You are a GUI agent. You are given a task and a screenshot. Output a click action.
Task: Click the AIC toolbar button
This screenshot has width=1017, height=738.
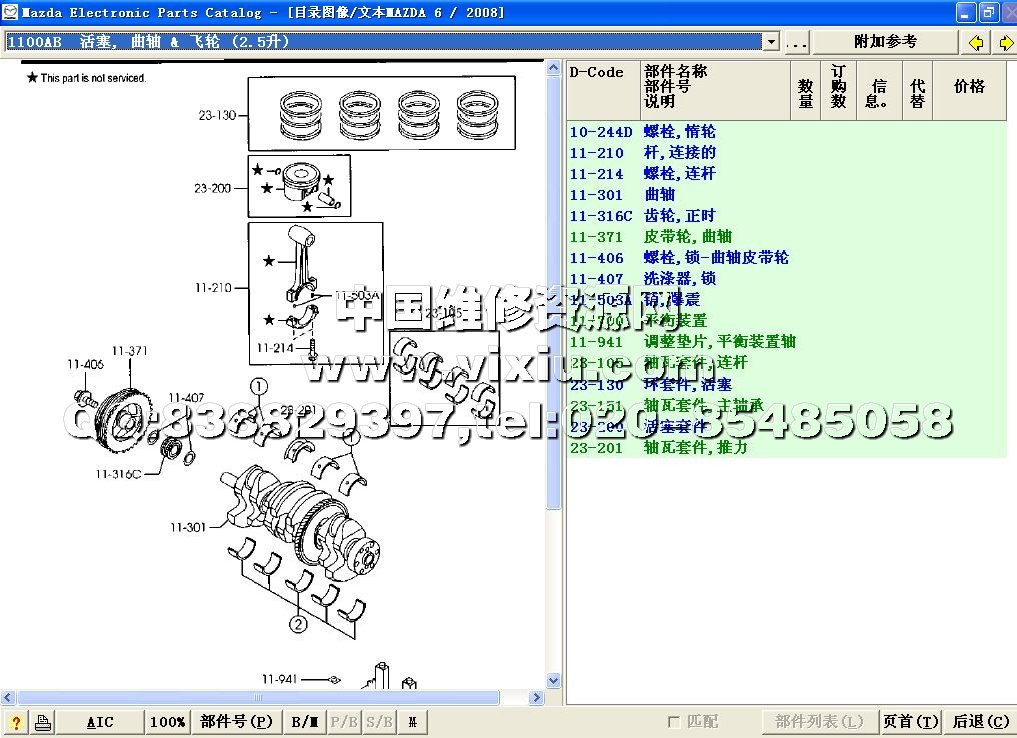coord(100,722)
